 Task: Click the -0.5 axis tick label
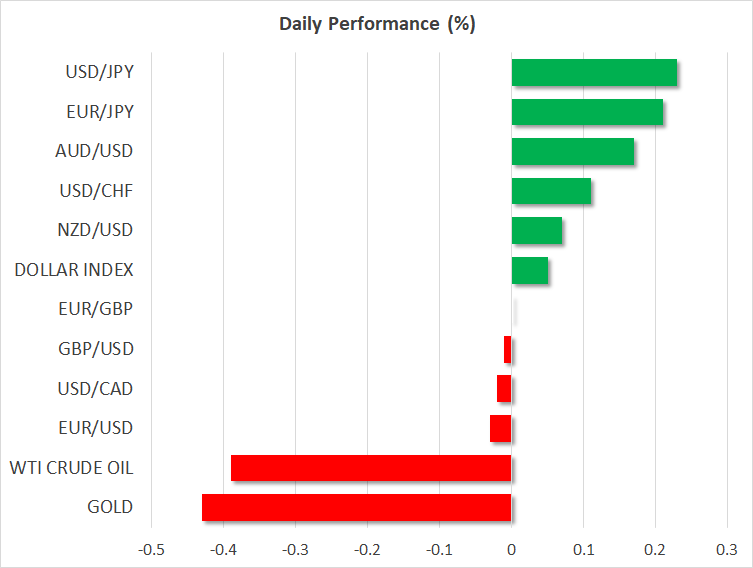click(x=151, y=549)
